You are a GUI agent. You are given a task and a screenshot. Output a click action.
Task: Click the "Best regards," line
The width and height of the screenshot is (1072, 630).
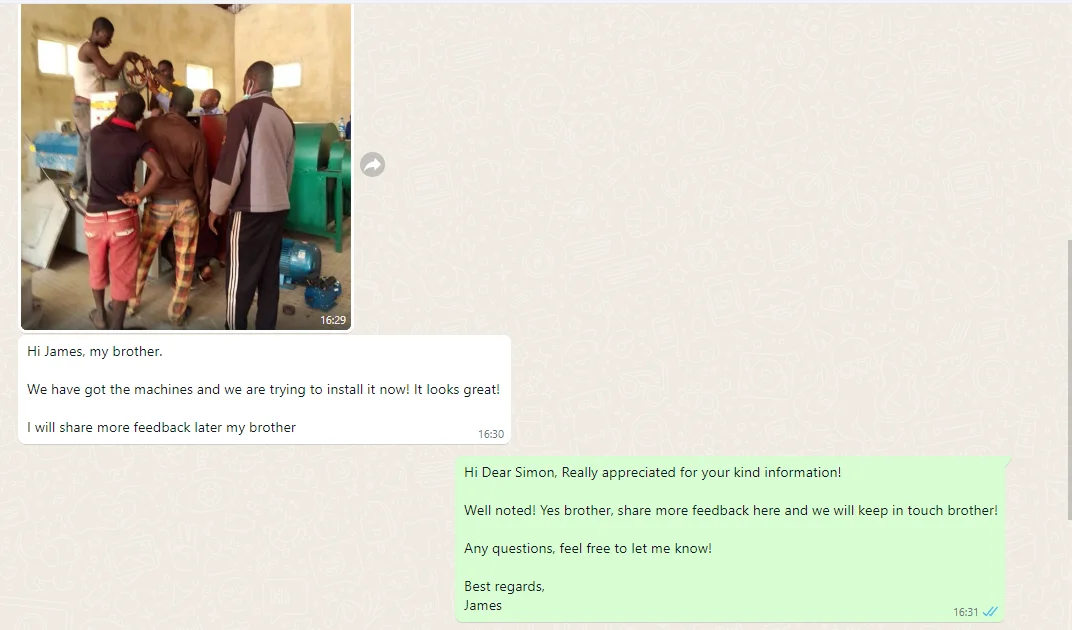coord(504,586)
